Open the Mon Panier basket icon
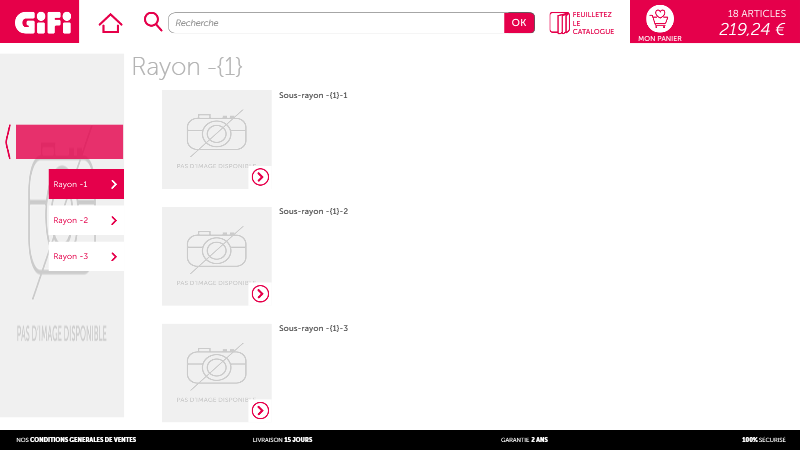Image resolution: width=800 pixels, height=450 pixels. coord(659,19)
